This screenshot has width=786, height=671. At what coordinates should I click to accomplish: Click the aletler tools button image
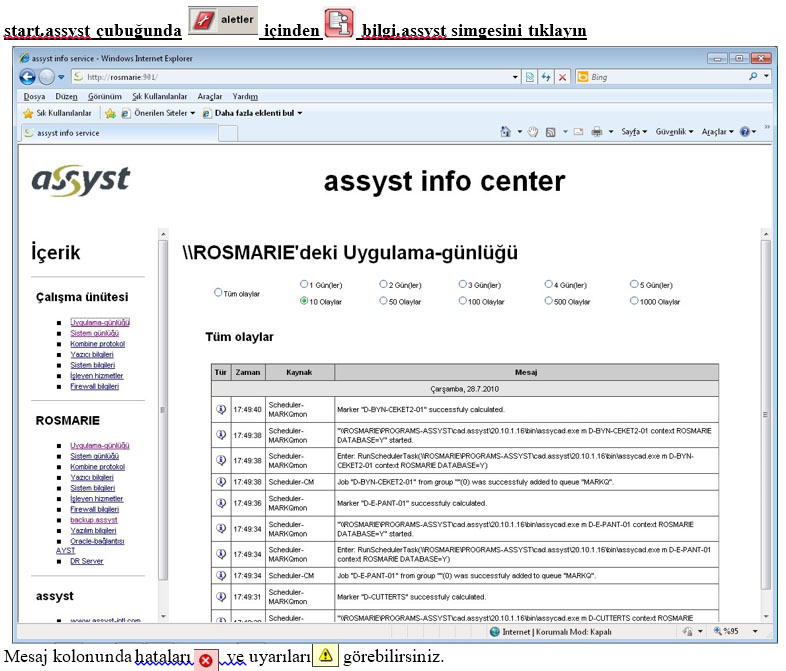point(223,20)
